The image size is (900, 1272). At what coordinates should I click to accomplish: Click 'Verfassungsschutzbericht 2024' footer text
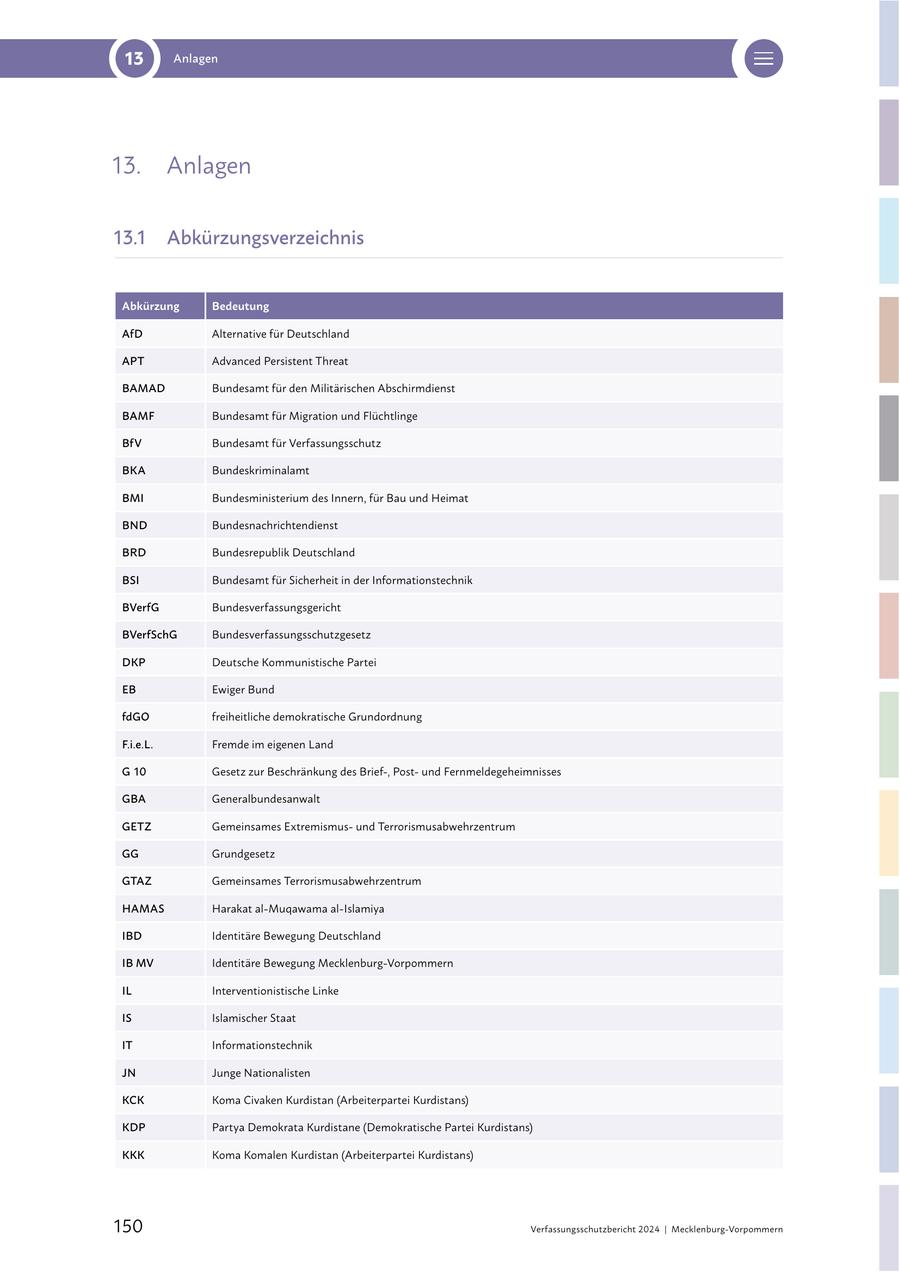coord(595,1229)
